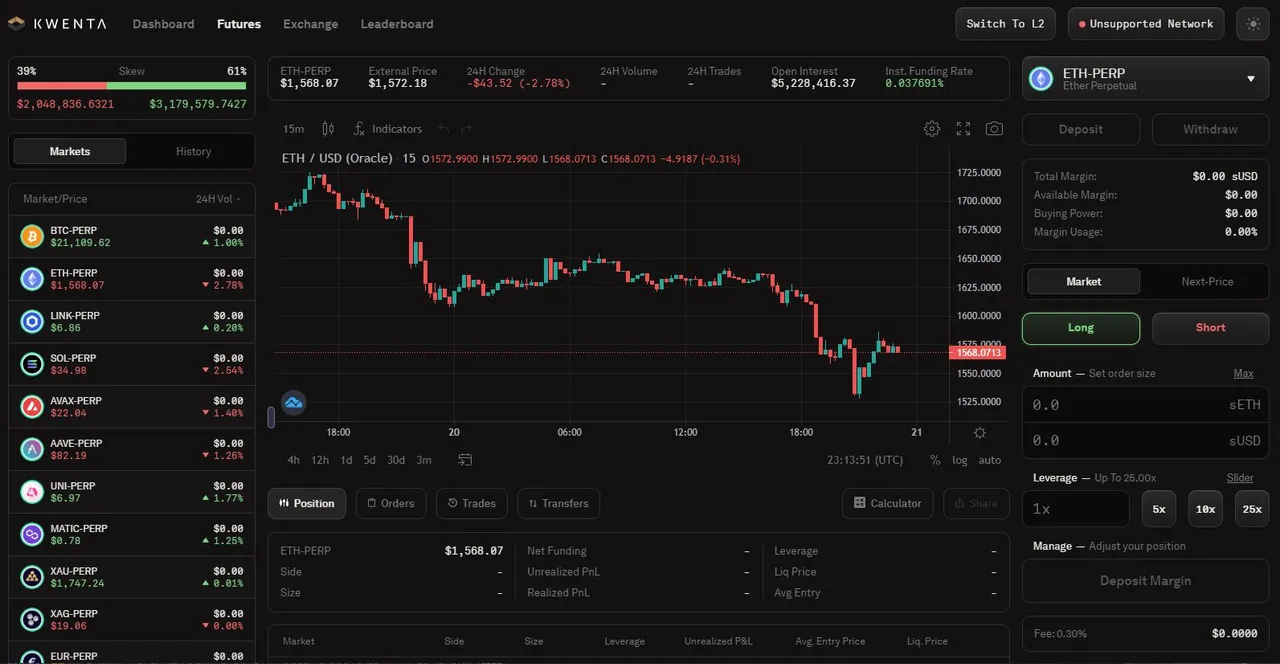Click the chart undo arrow
The width and height of the screenshot is (1280, 664).
point(444,129)
